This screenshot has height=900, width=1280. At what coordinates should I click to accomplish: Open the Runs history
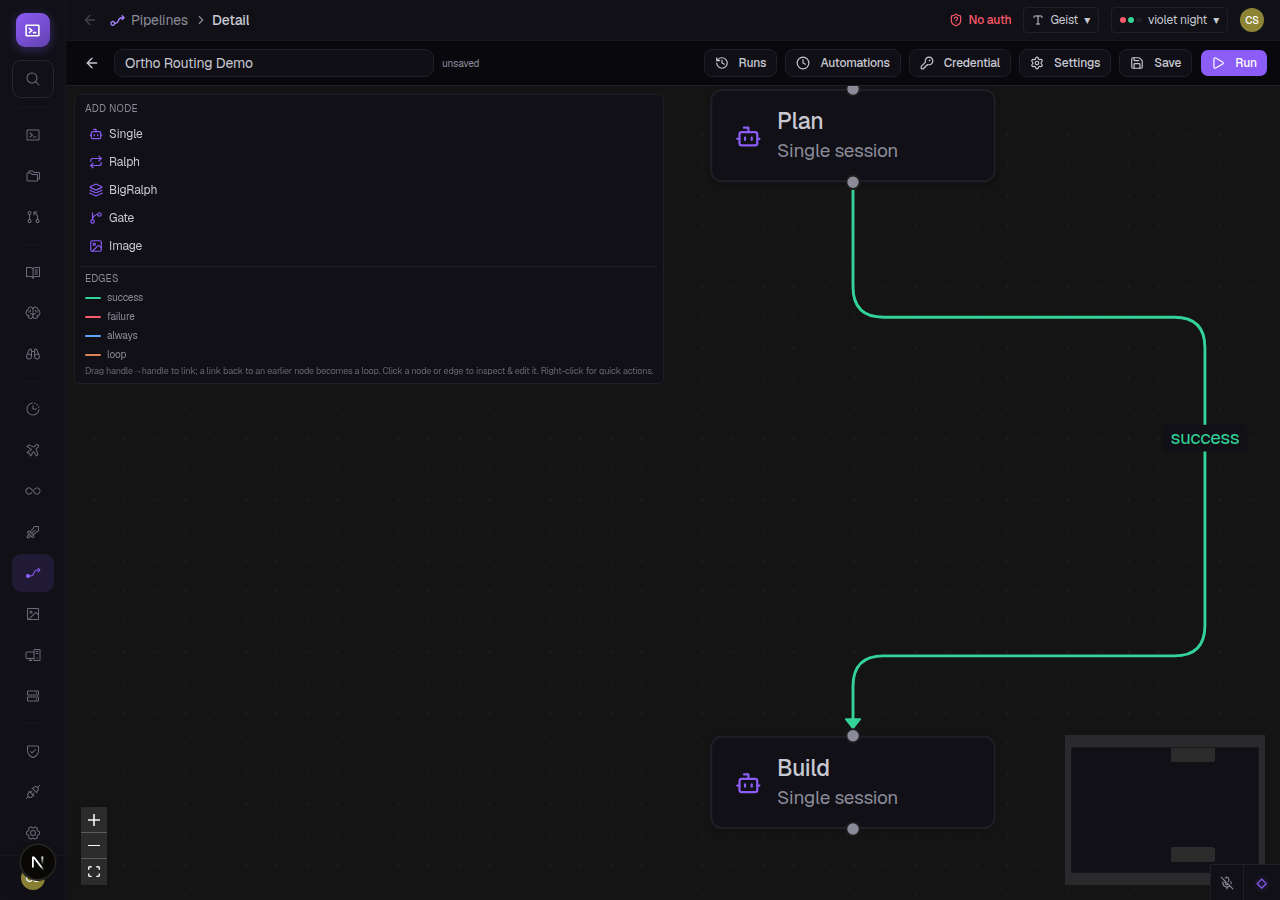point(741,63)
